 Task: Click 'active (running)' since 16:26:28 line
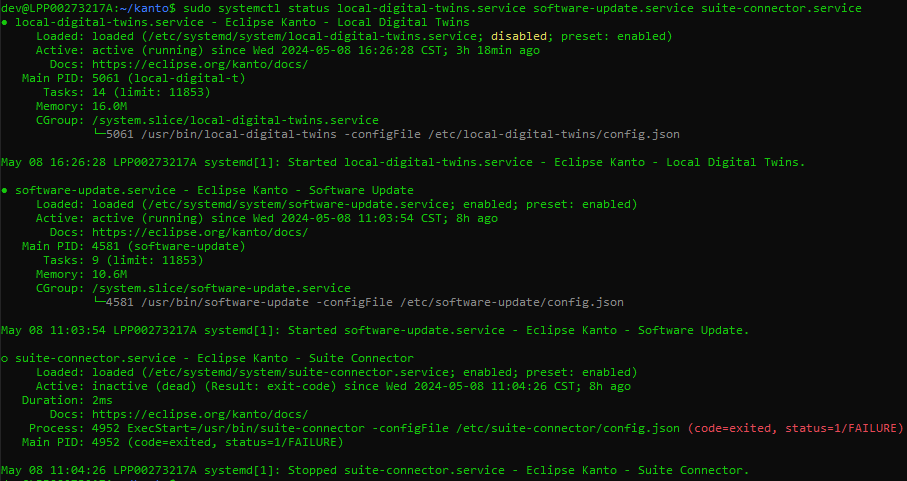click(148, 50)
